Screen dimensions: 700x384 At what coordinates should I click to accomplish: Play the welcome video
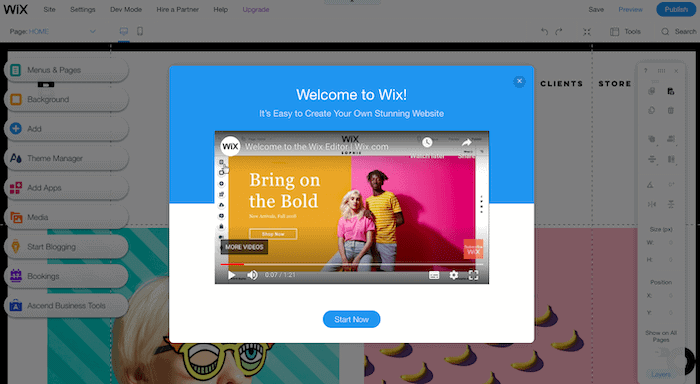click(231, 275)
